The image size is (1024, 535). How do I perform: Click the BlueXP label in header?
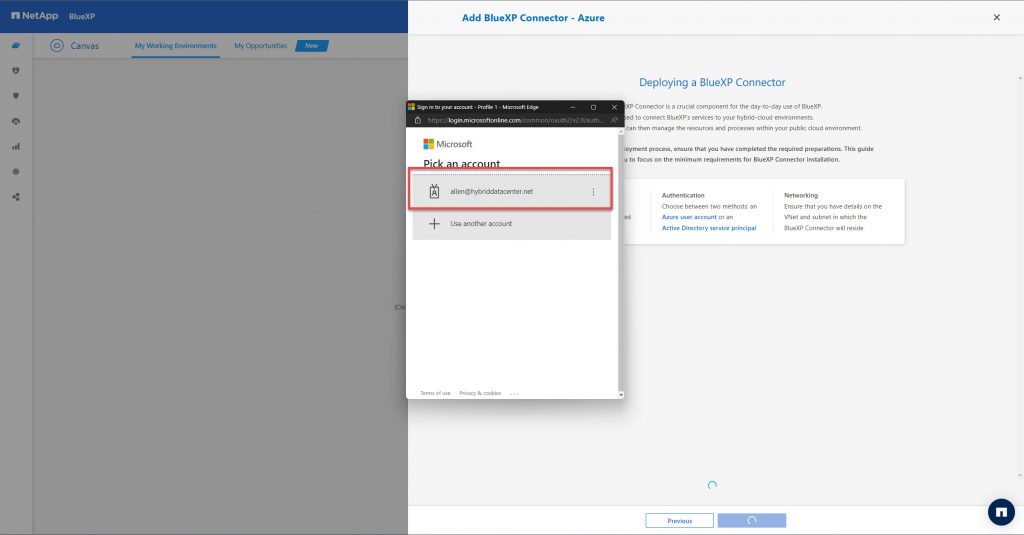tap(82, 16)
